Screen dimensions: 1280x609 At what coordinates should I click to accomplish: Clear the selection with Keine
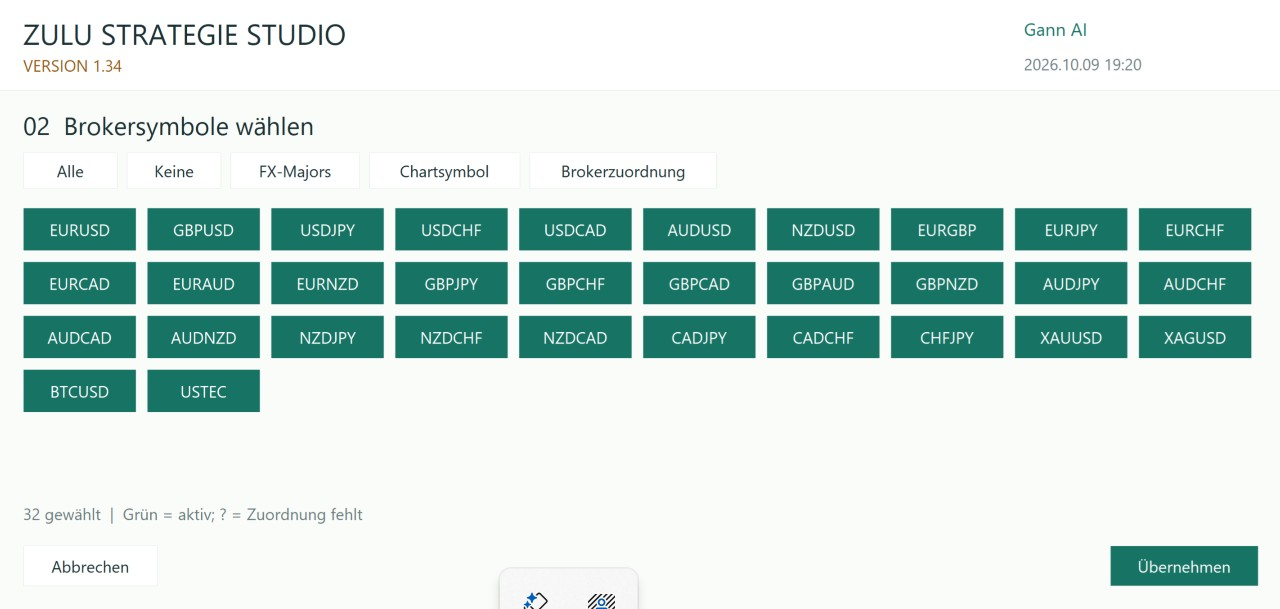pyautogui.click(x=174, y=171)
